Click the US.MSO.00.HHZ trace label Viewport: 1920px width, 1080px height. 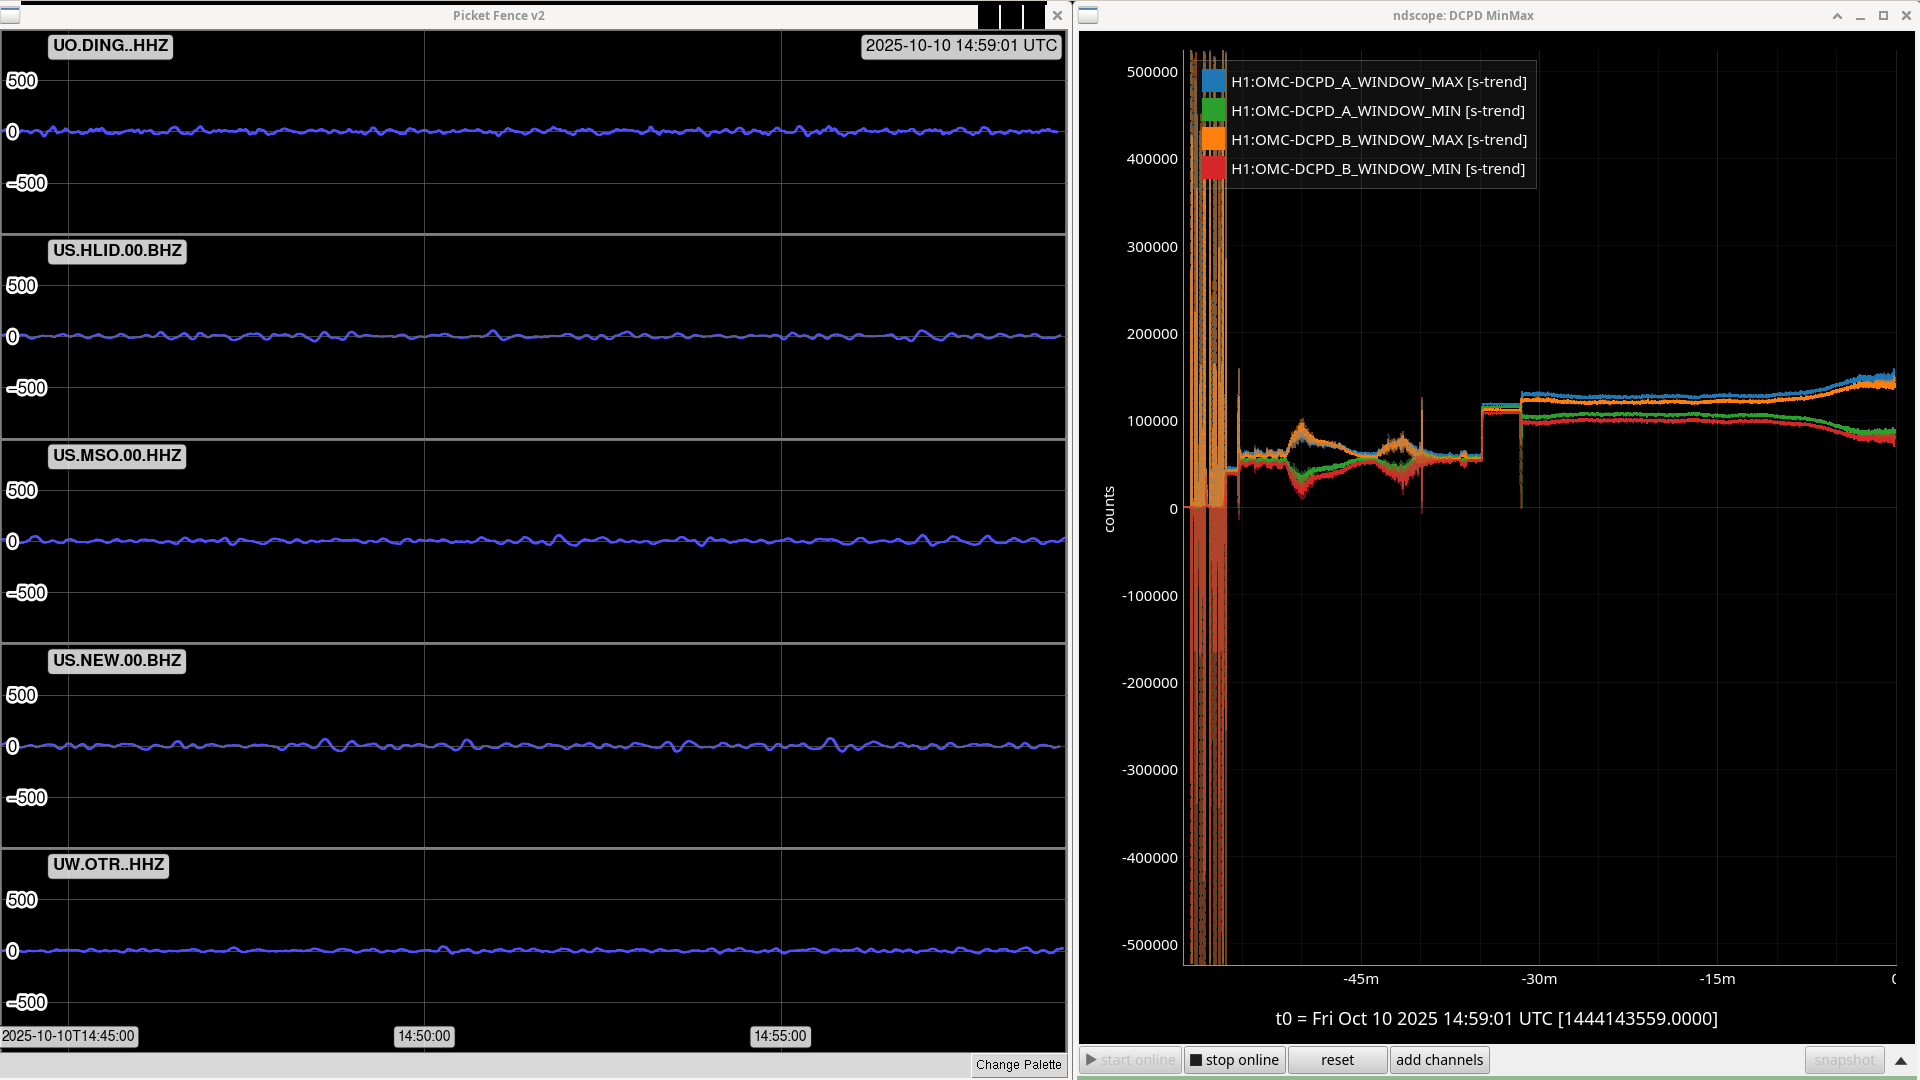(x=117, y=456)
